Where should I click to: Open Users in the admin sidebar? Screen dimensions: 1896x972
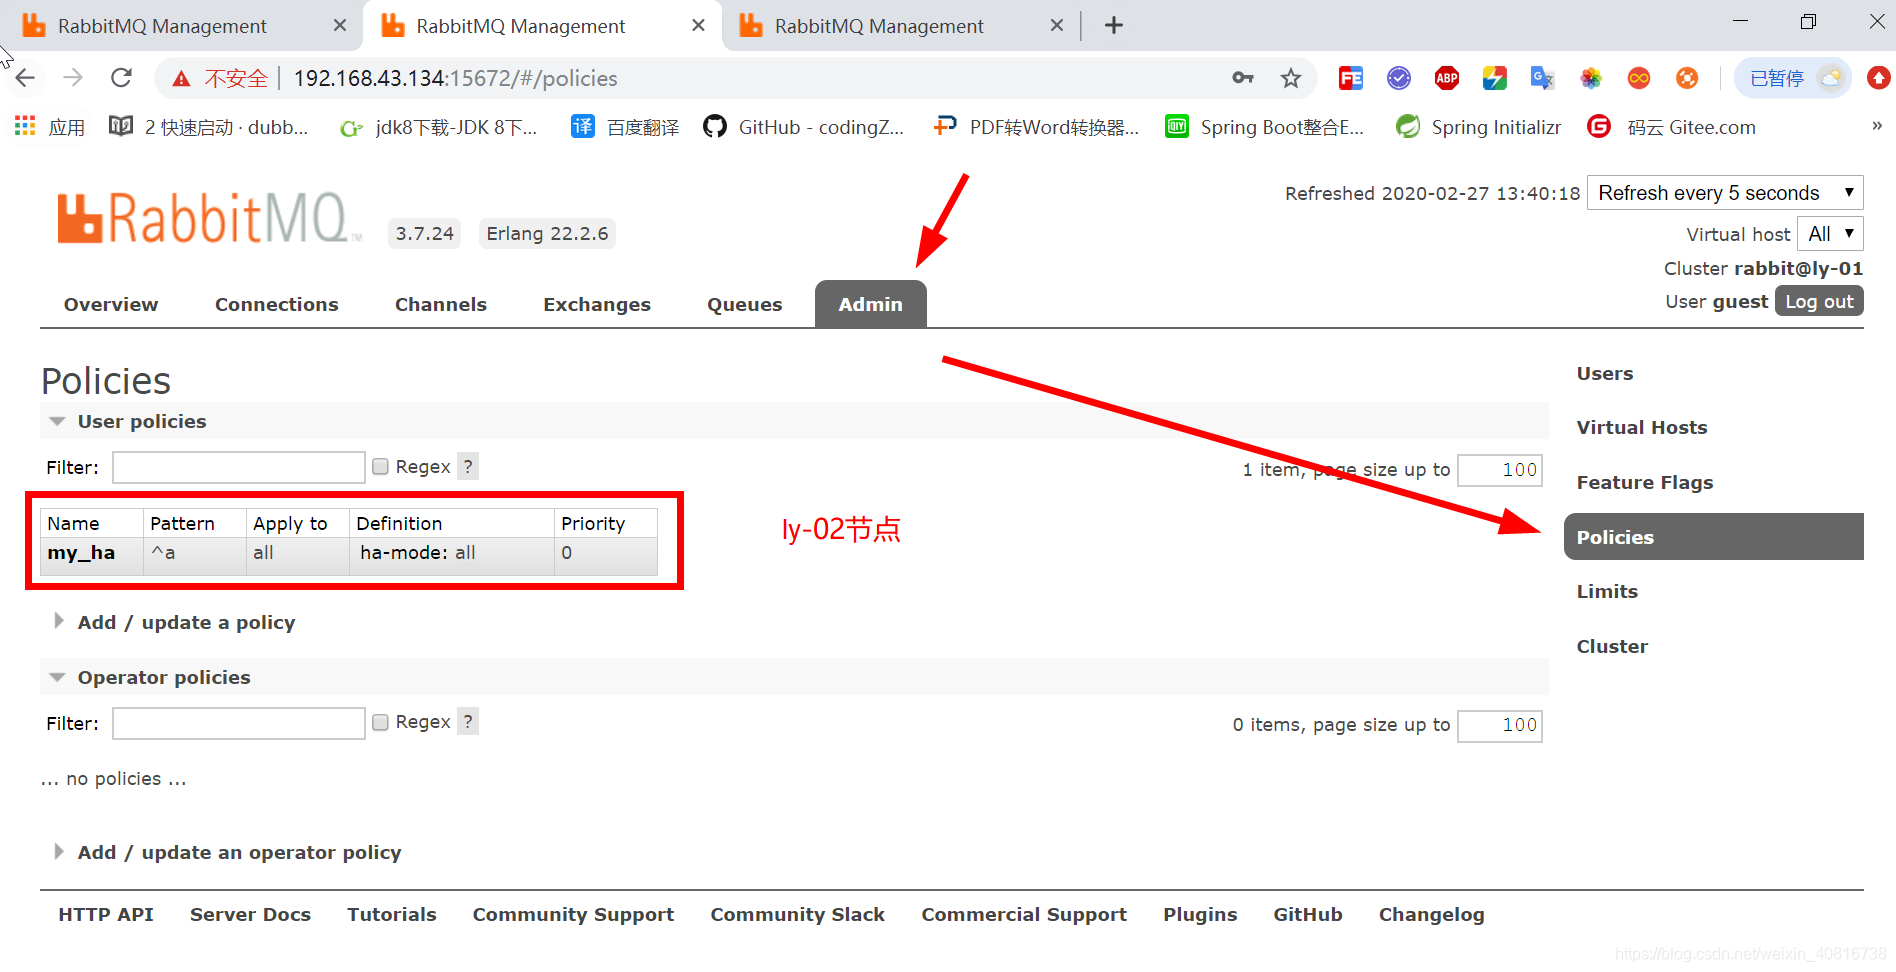point(1605,373)
